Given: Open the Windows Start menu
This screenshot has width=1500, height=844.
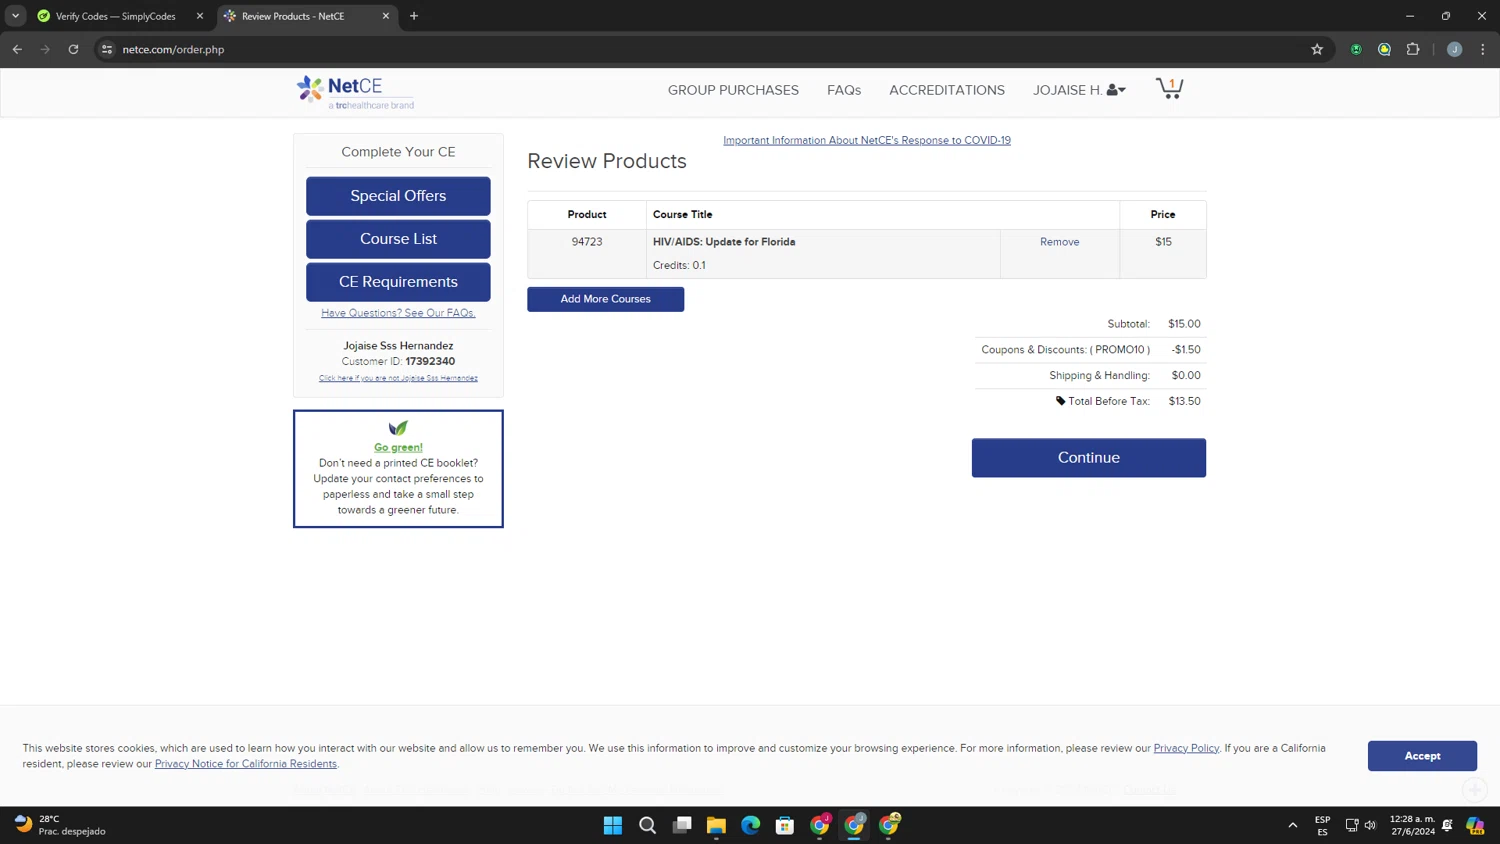Looking at the screenshot, I should (x=613, y=825).
